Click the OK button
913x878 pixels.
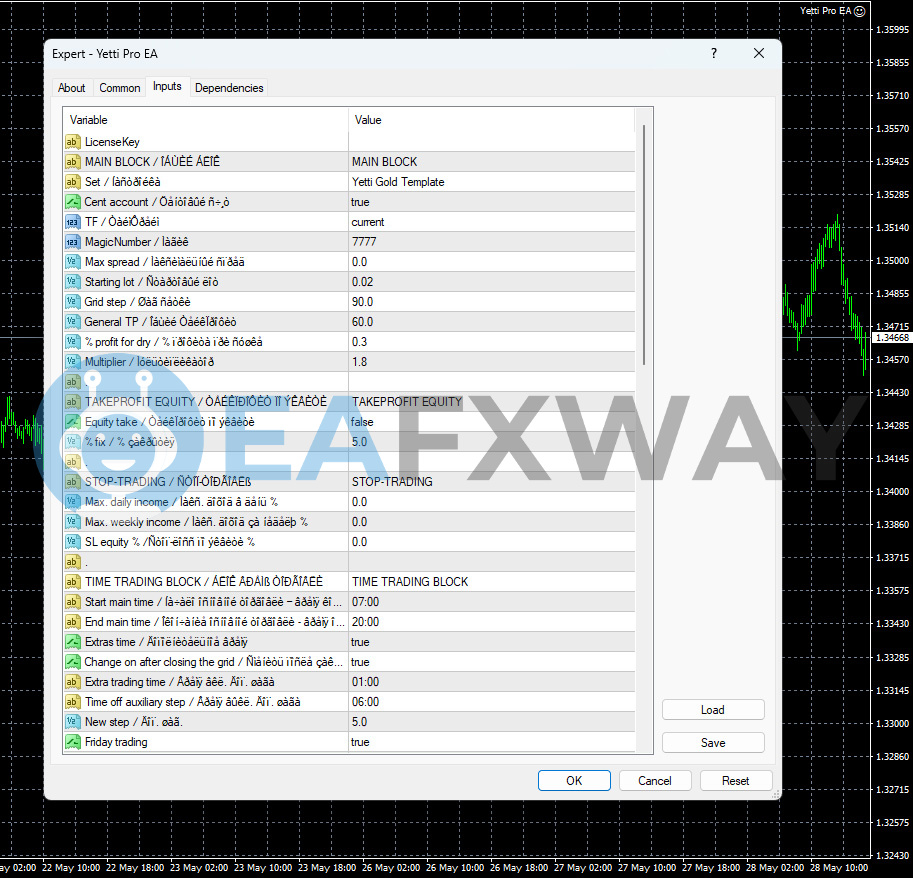pos(574,781)
